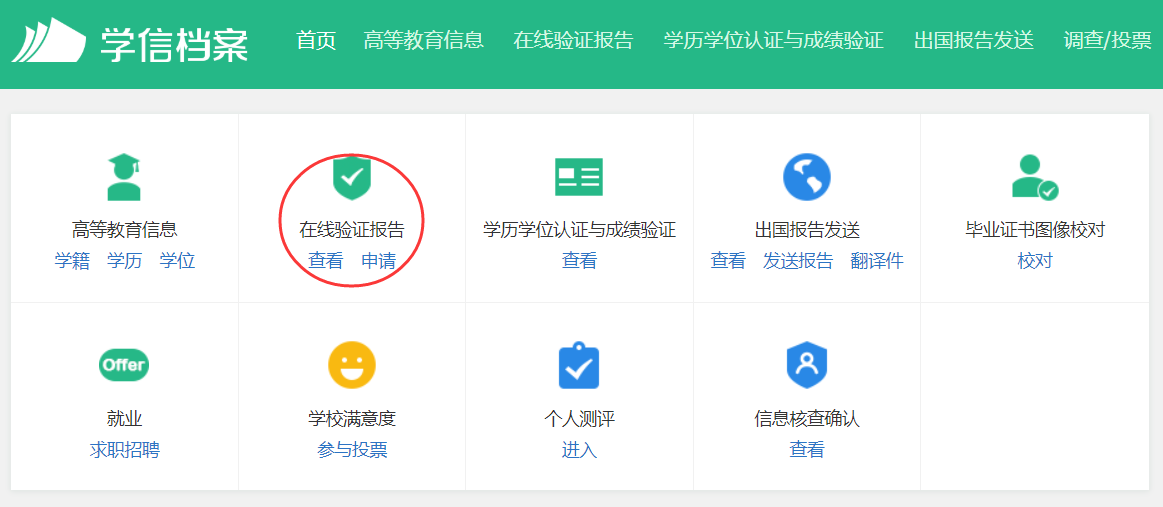Click the person-check icon for 毕业证书图像校对
The height and width of the screenshot is (507, 1163).
point(1034,177)
